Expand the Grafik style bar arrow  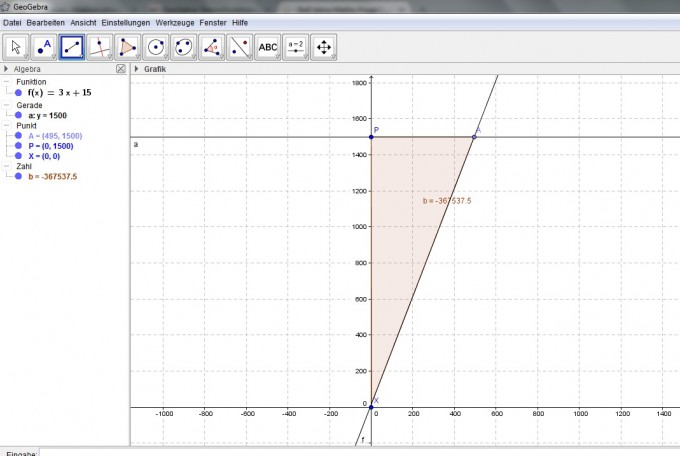coord(137,69)
